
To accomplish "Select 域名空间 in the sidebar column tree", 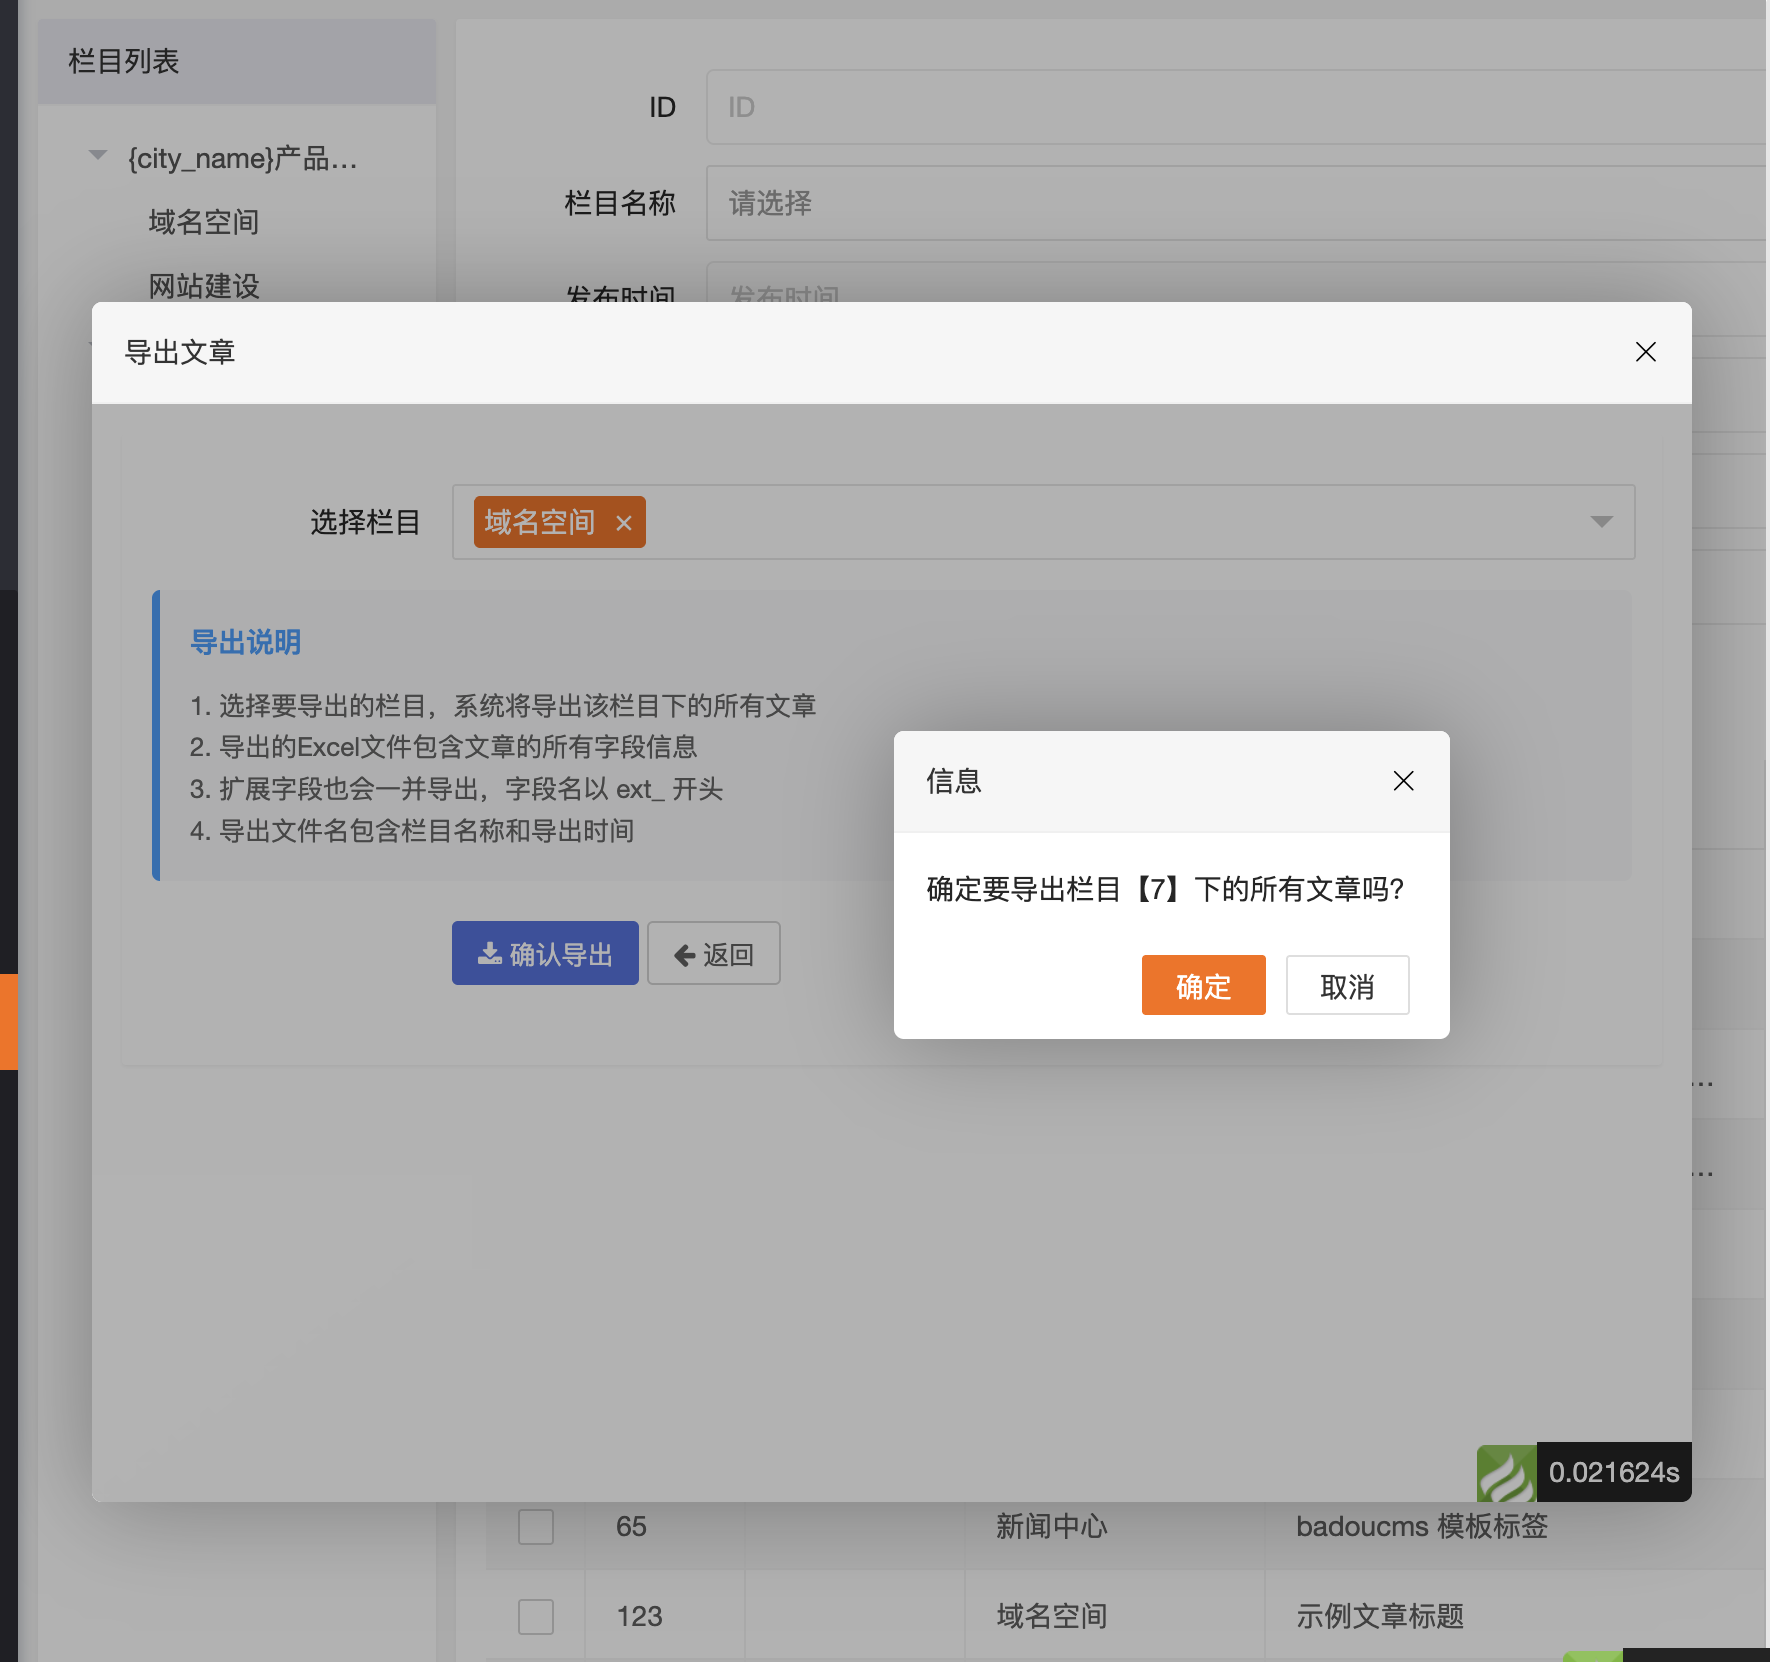I will (x=203, y=221).
